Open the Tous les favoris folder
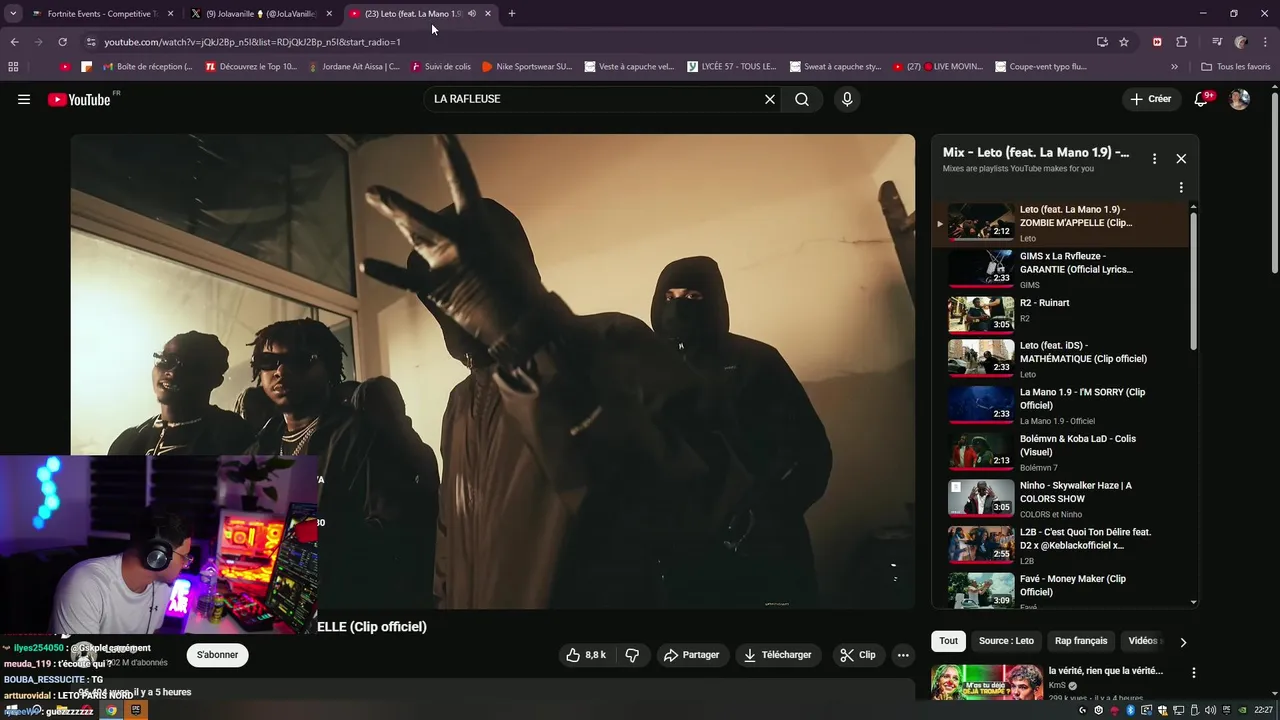 pos(1236,67)
